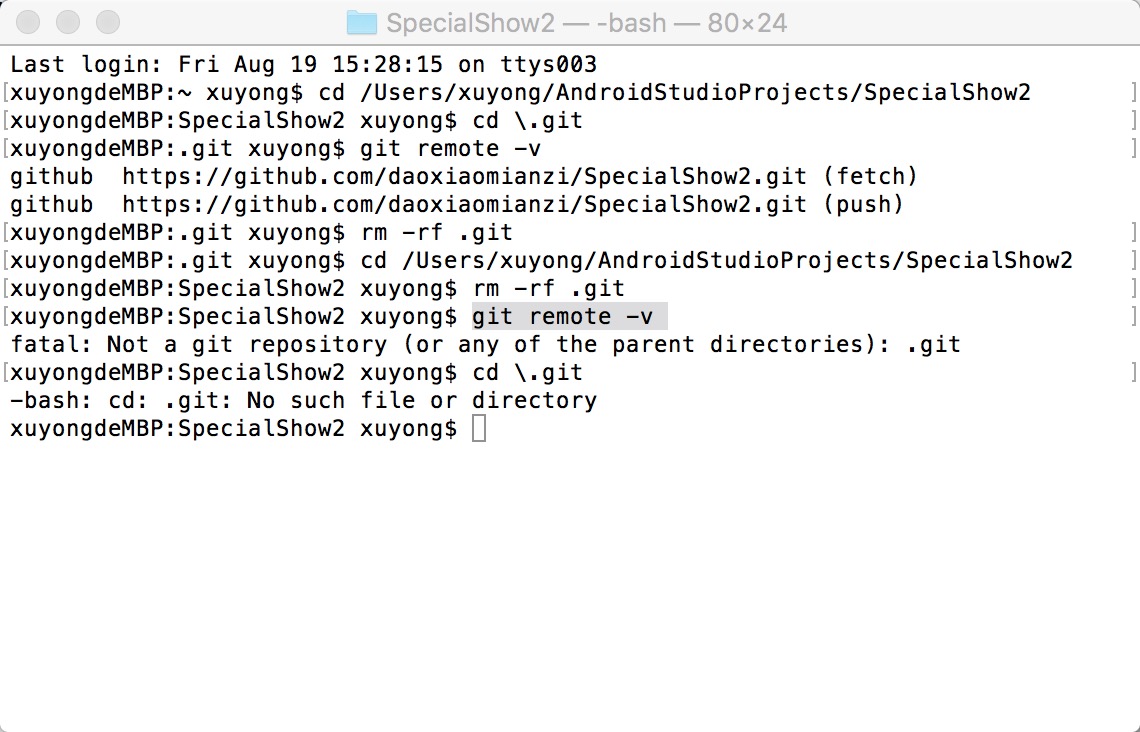
Task: Click the push URL for SpecialShow2.git
Action: click(464, 204)
